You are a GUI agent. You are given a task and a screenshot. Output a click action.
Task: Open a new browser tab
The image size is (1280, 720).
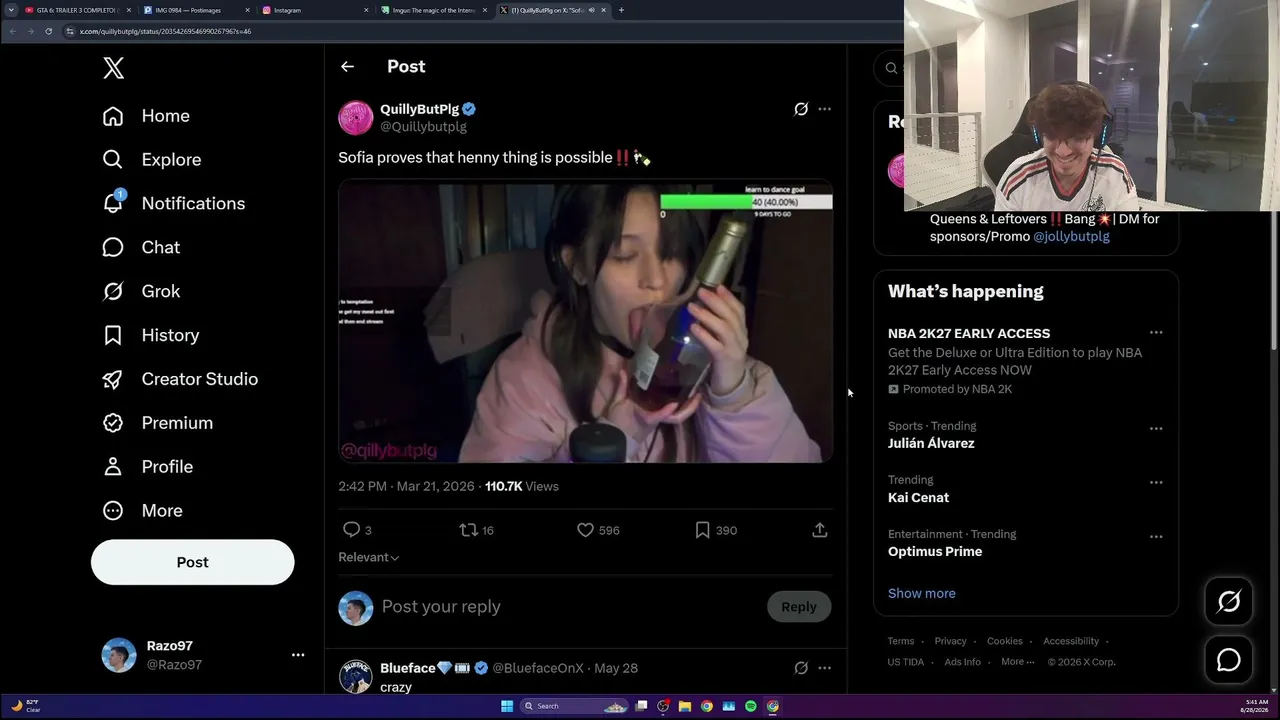point(621,10)
